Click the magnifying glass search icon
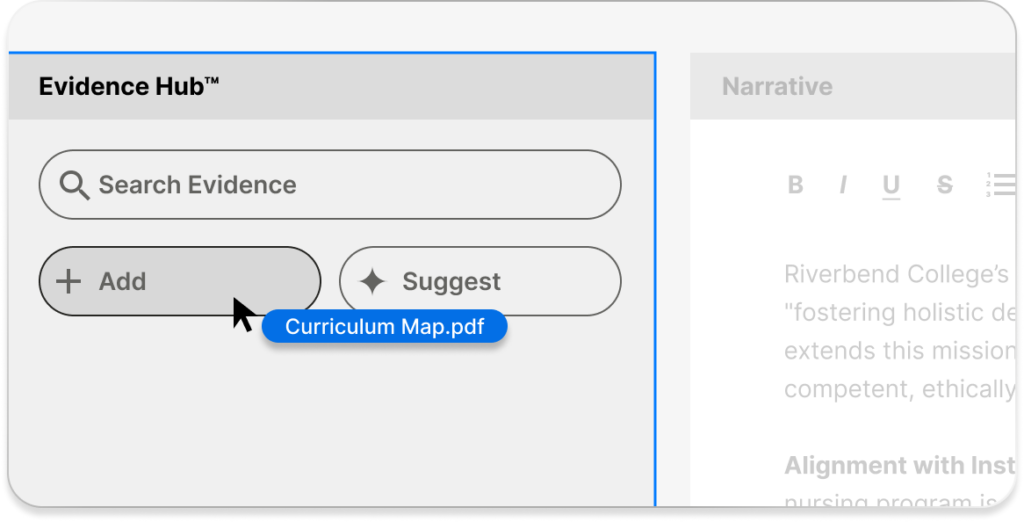The image size is (1024, 522). 75,185
